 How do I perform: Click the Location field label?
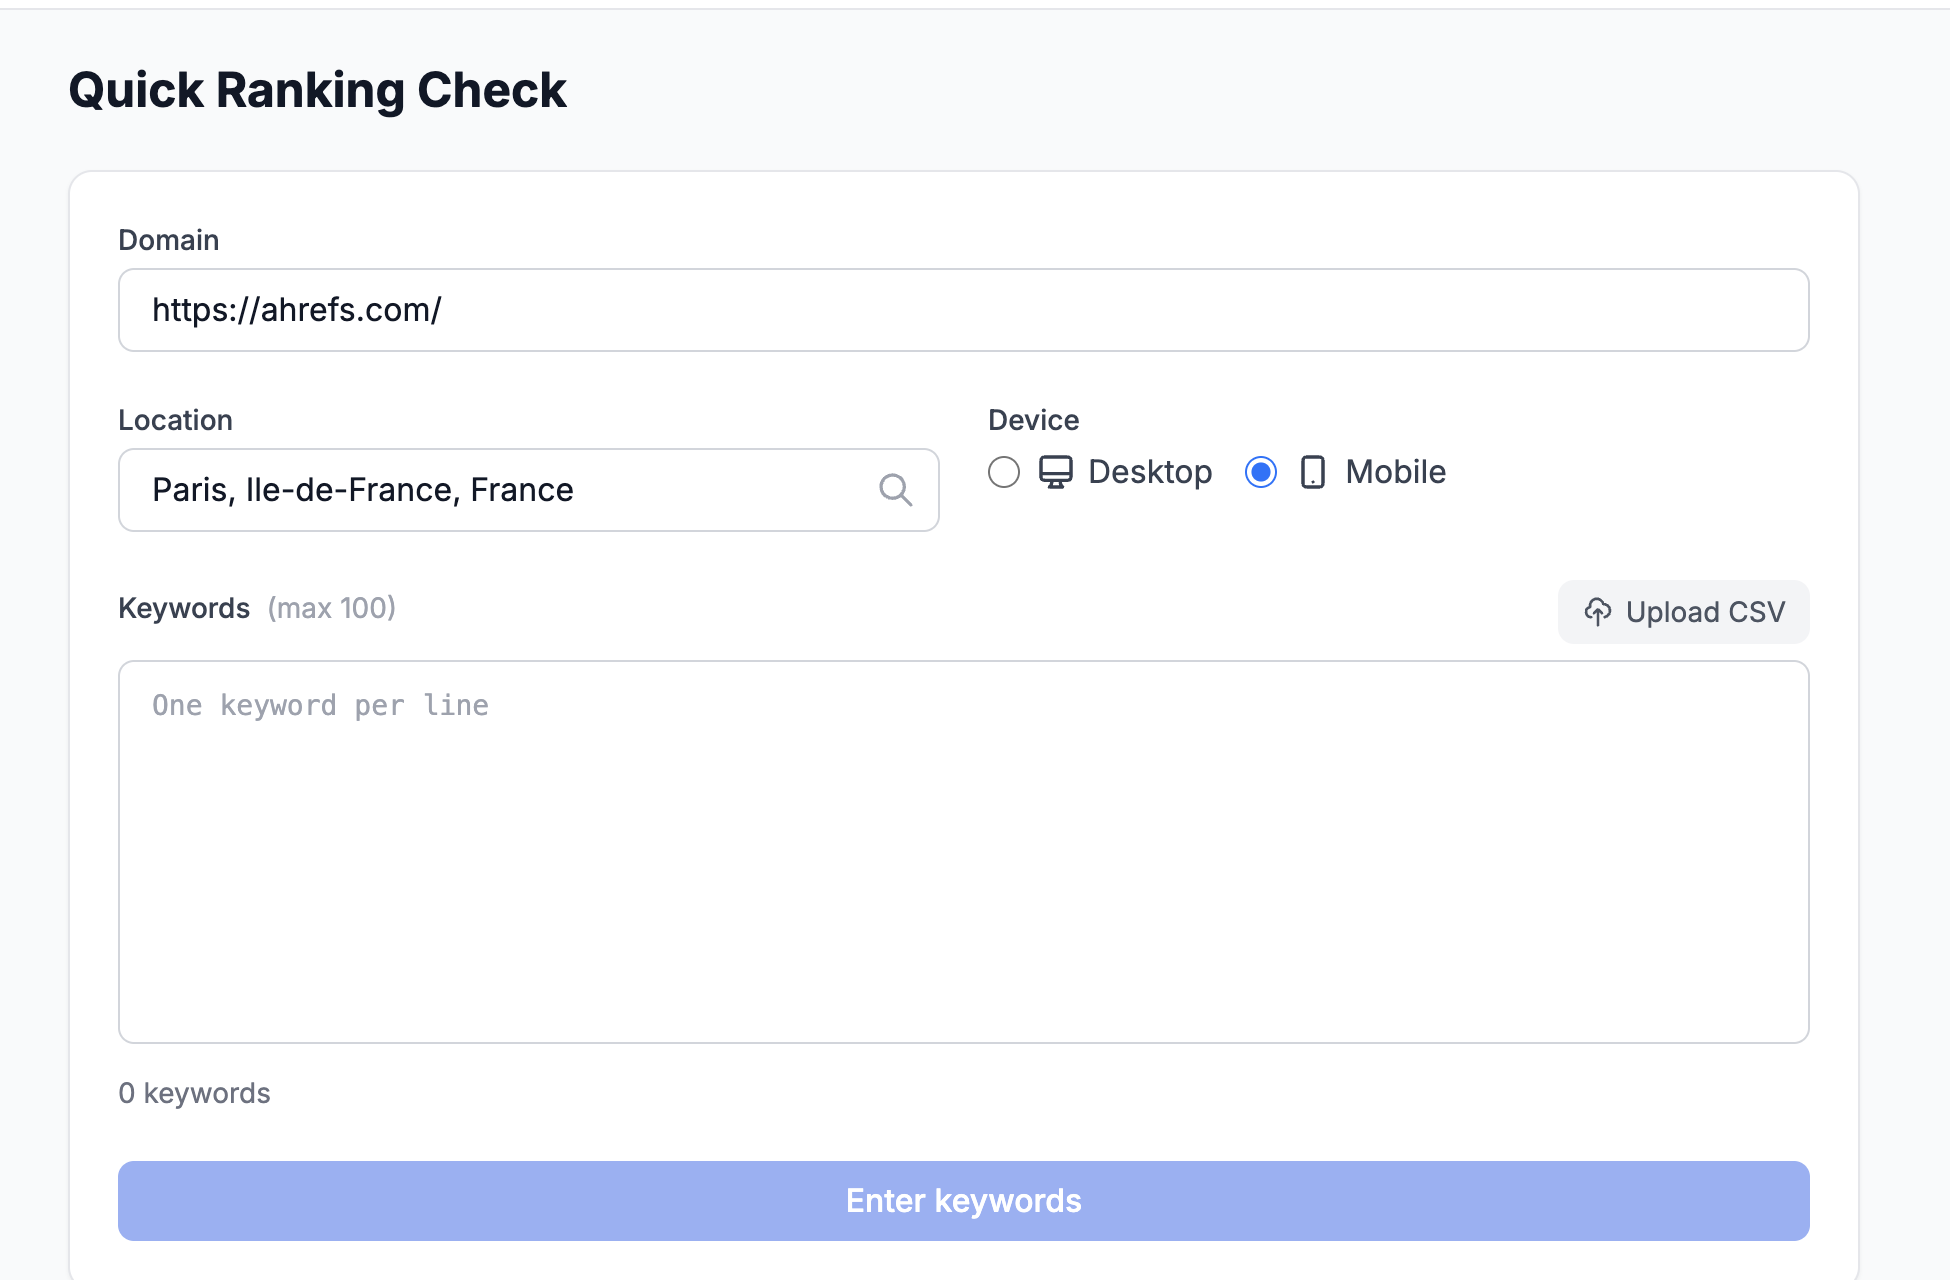pos(175,419)
